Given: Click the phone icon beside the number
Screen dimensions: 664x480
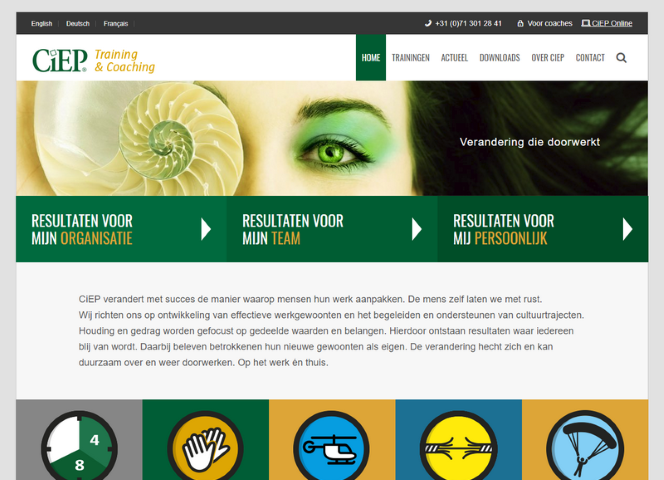Looking at the screenshot, I should (428, 23).
